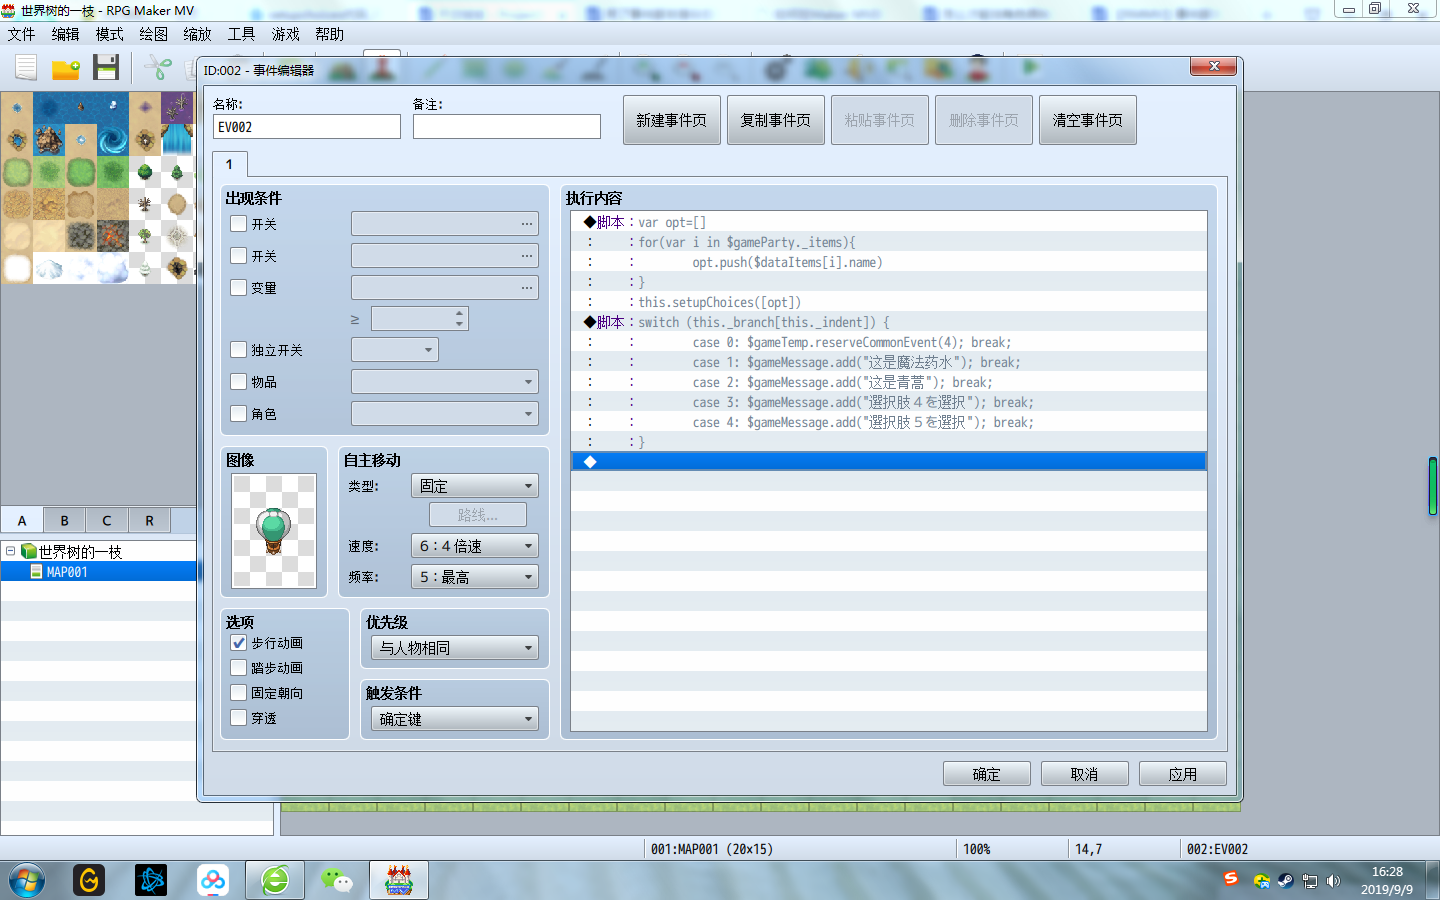
Task: Enable the 独立开关 checkbox
Action: [x=239, y=350]
